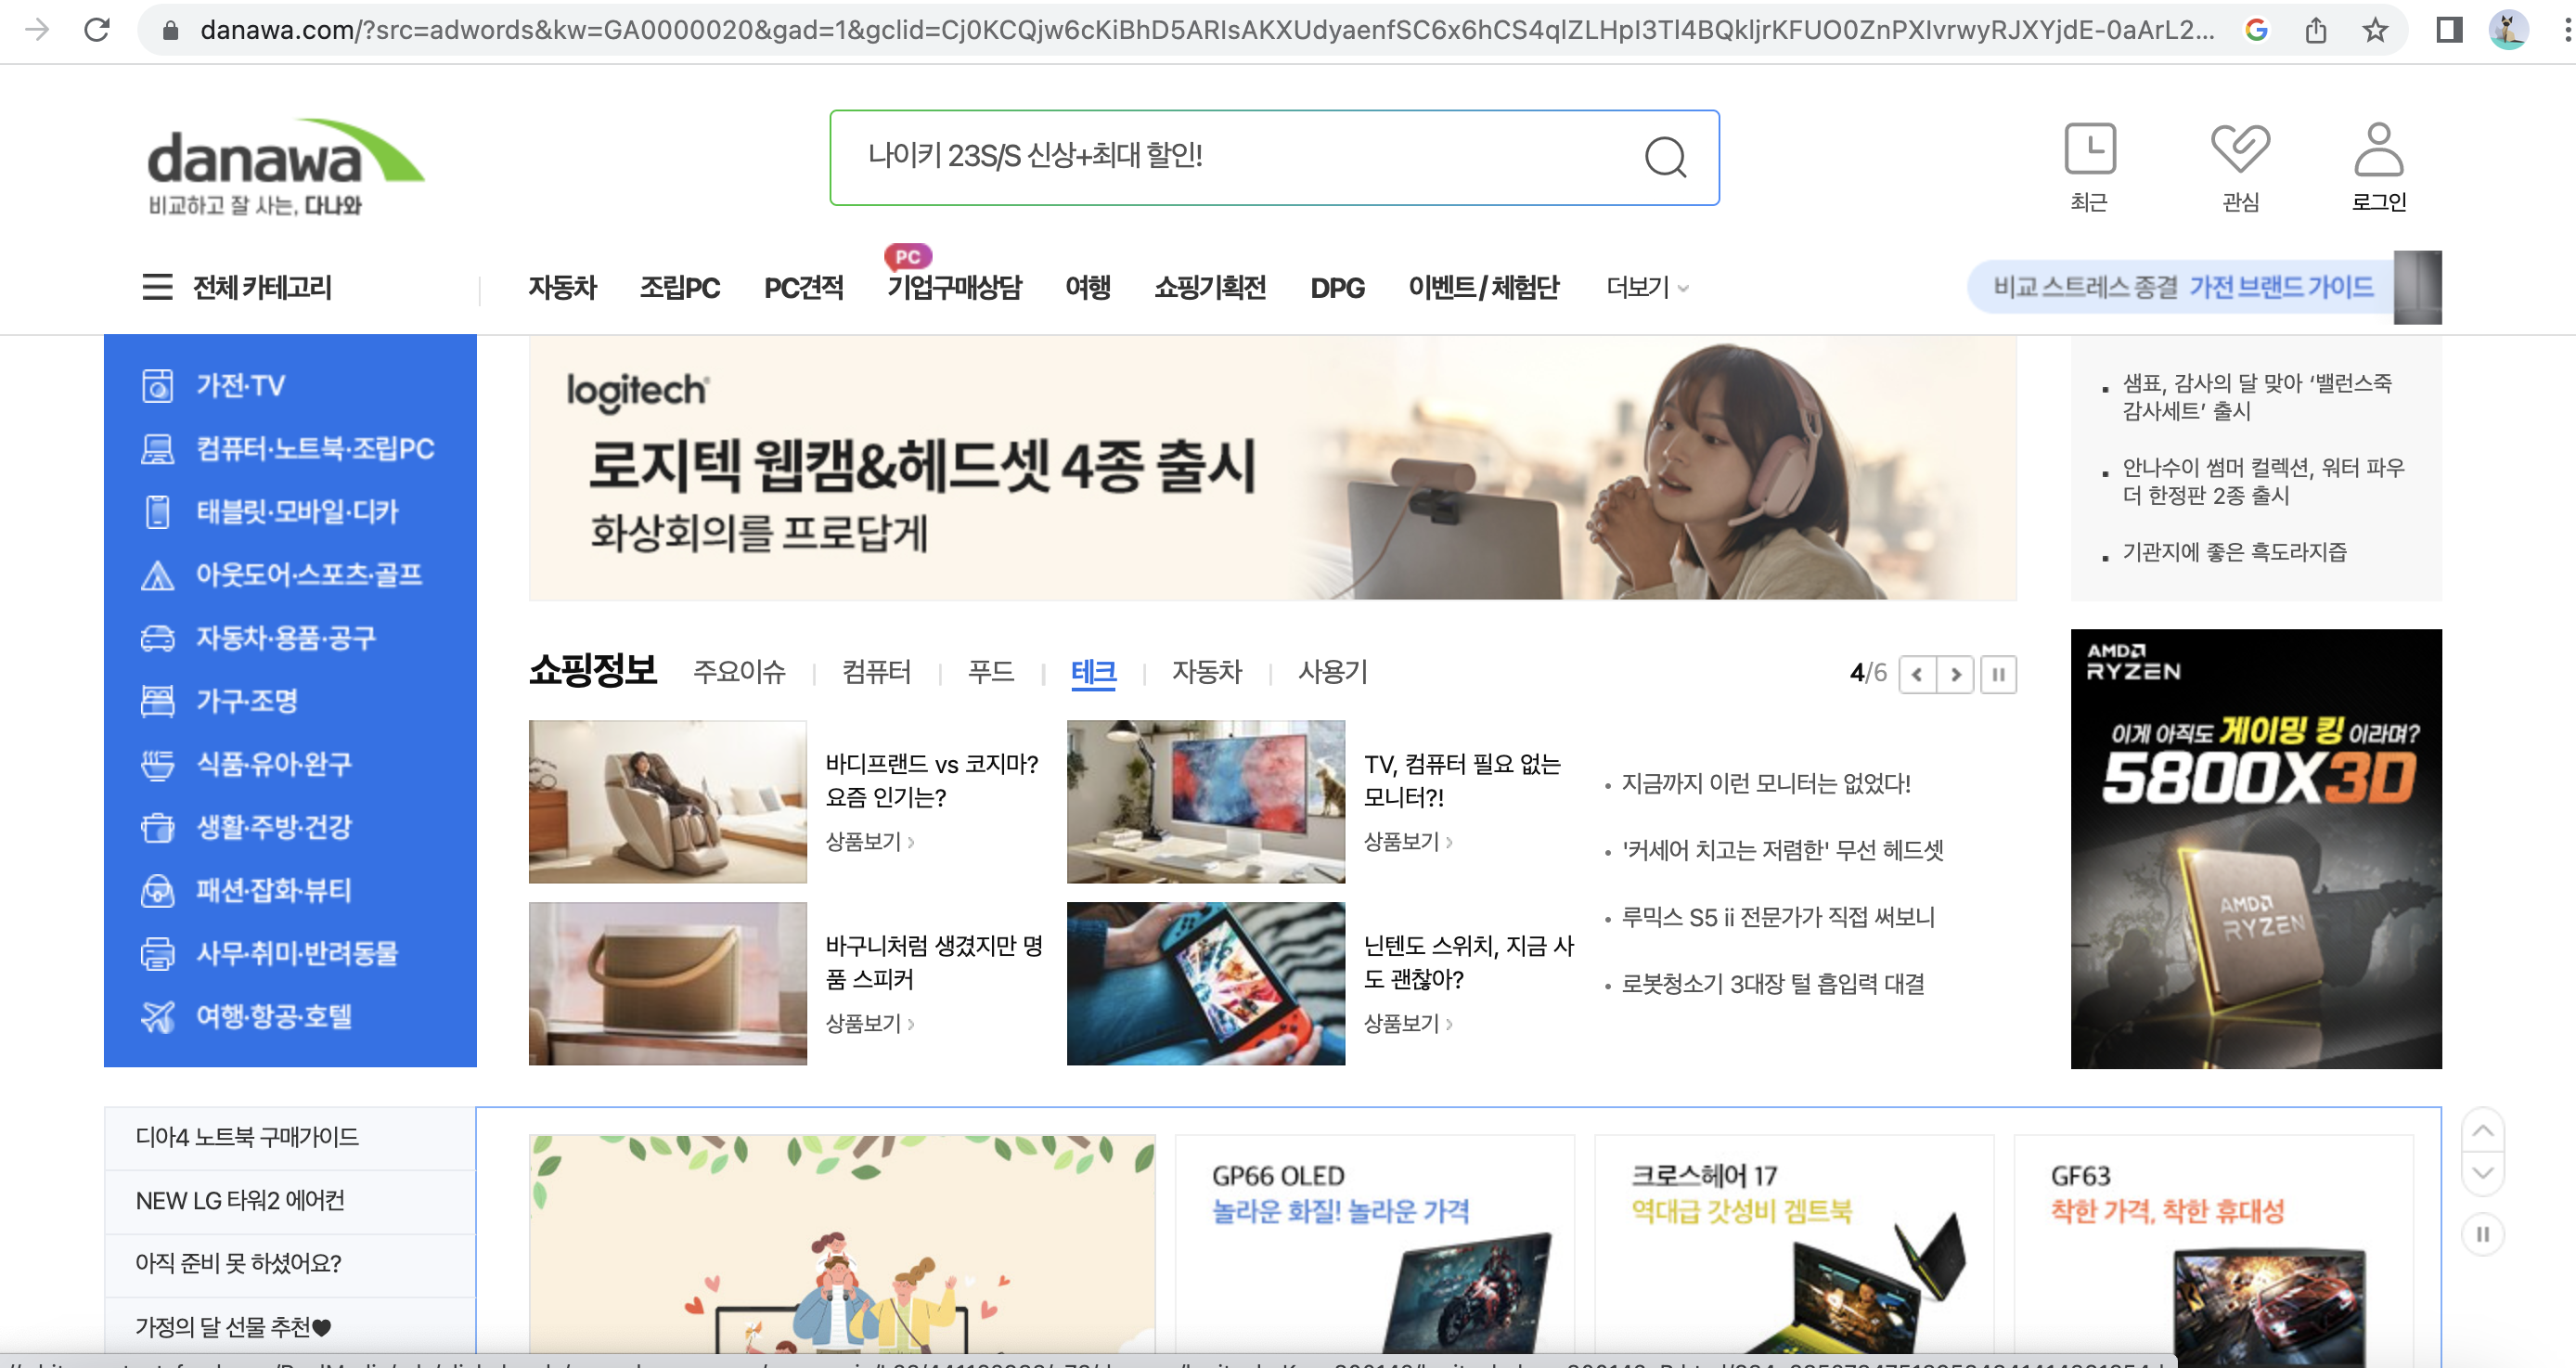Image resolution: width=2576 pixels, height=1368 pixels.
Task: Click the browser share icon
Action: [x=2316, y=30]
